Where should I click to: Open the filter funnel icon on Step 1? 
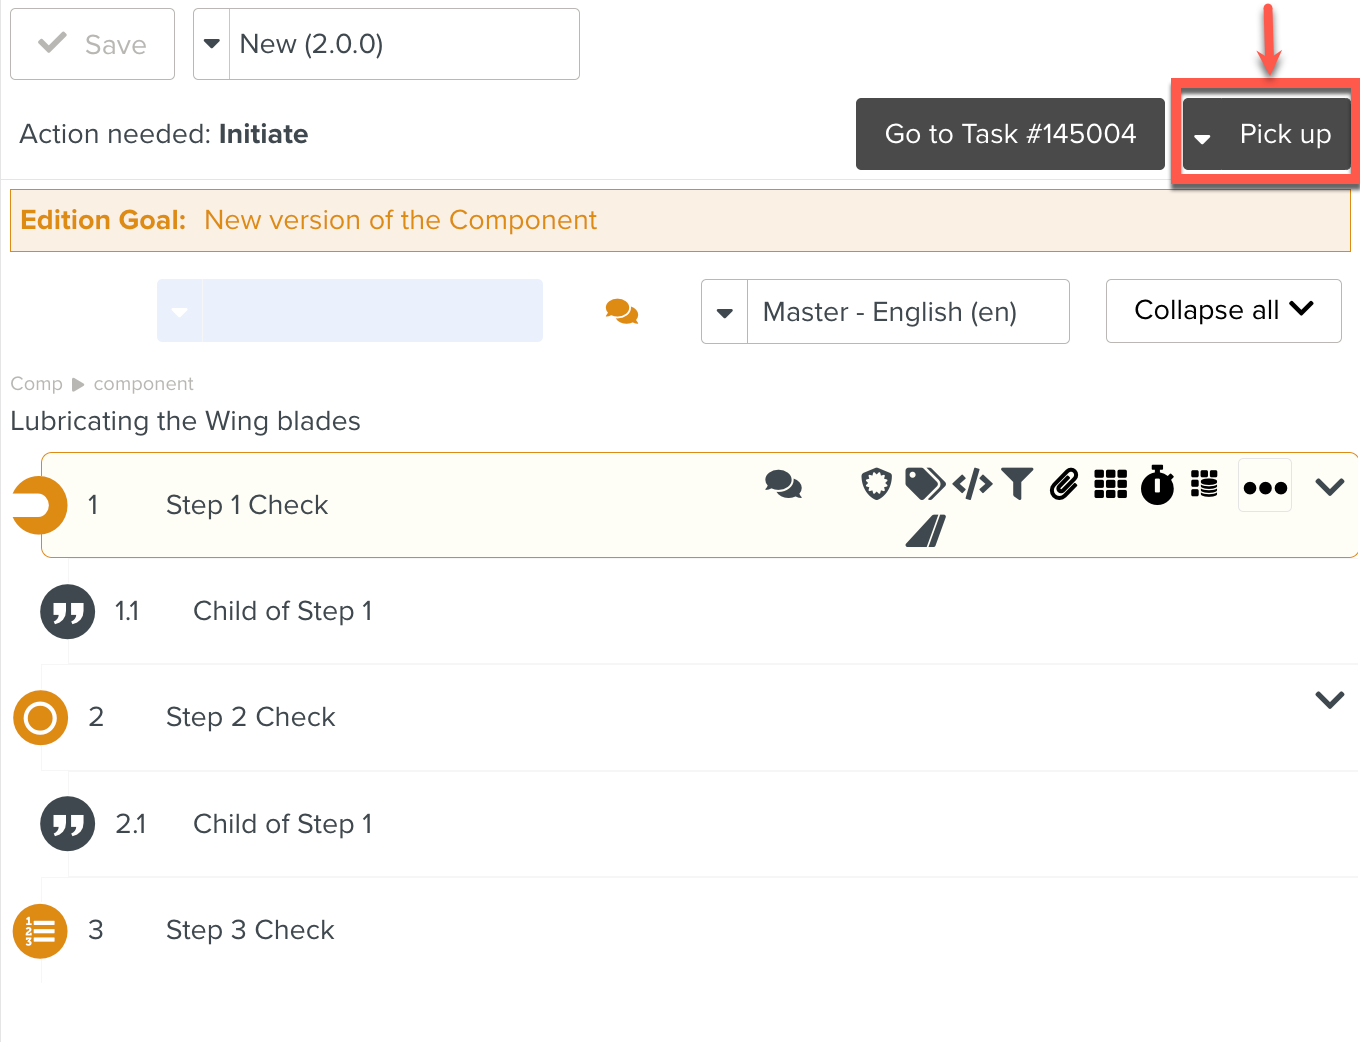point(1017,484)
